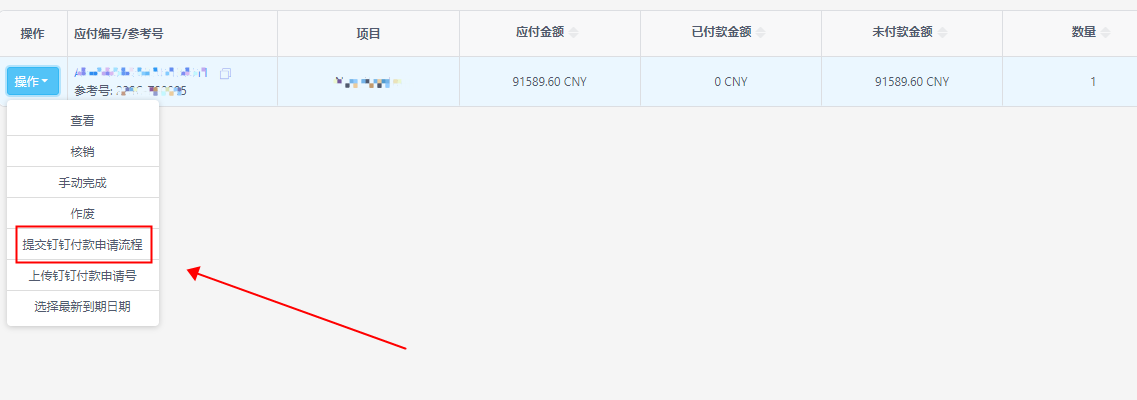
Task: Sort by 未付款金额 column arrows
Action: click(x=942, y=33)
